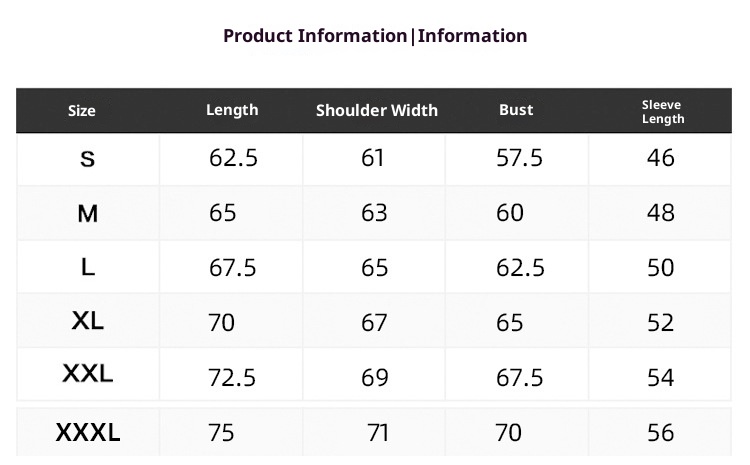Click the Length value for size S
This screenshot has width=750, height=465.
[x=233, y=158]
